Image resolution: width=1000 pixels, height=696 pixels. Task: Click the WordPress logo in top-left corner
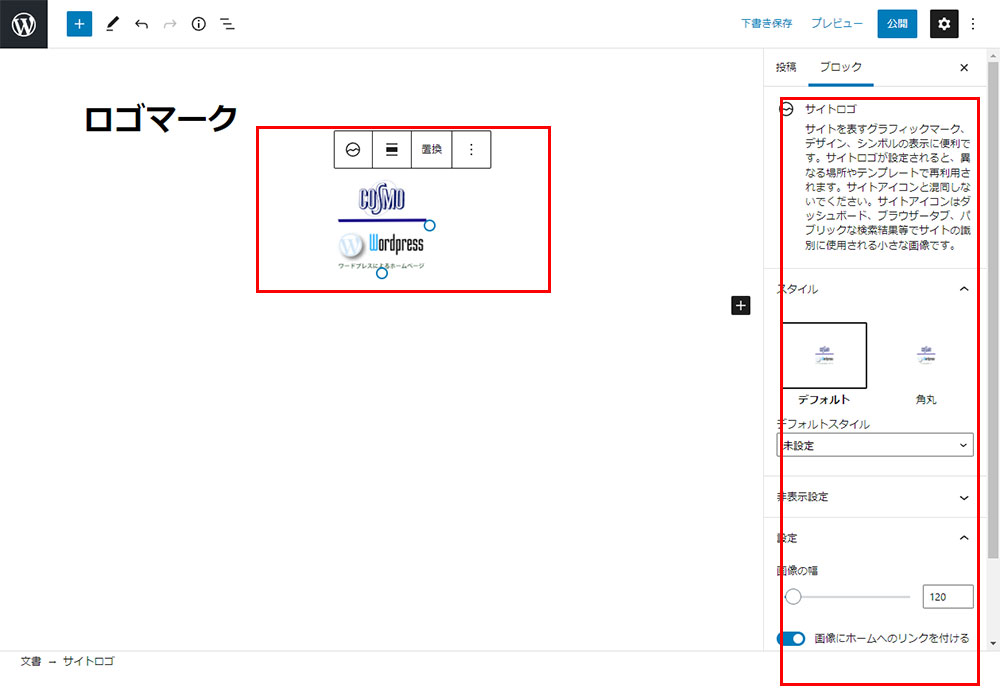coord(24,24)
